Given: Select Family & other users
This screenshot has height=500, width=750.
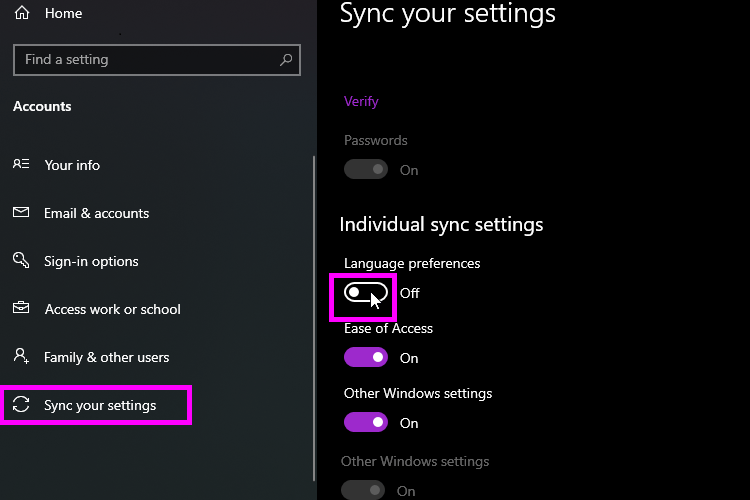Looking at the screenshot, I should coord(107,357).
